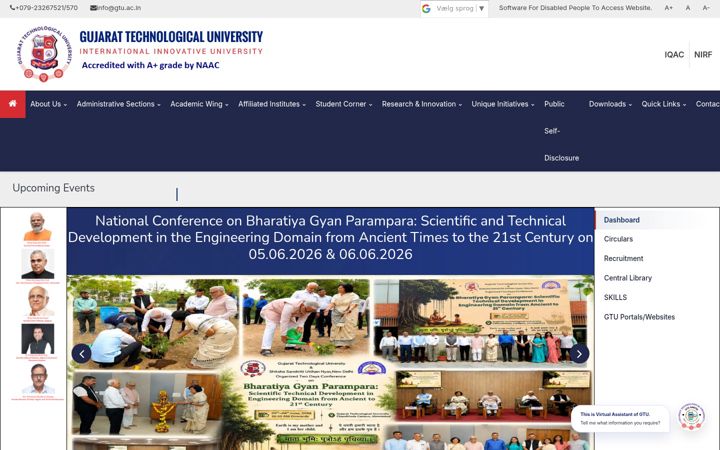Increase font size with A+ button
Screen dimensions: 720x450
(x=669, y=8)
